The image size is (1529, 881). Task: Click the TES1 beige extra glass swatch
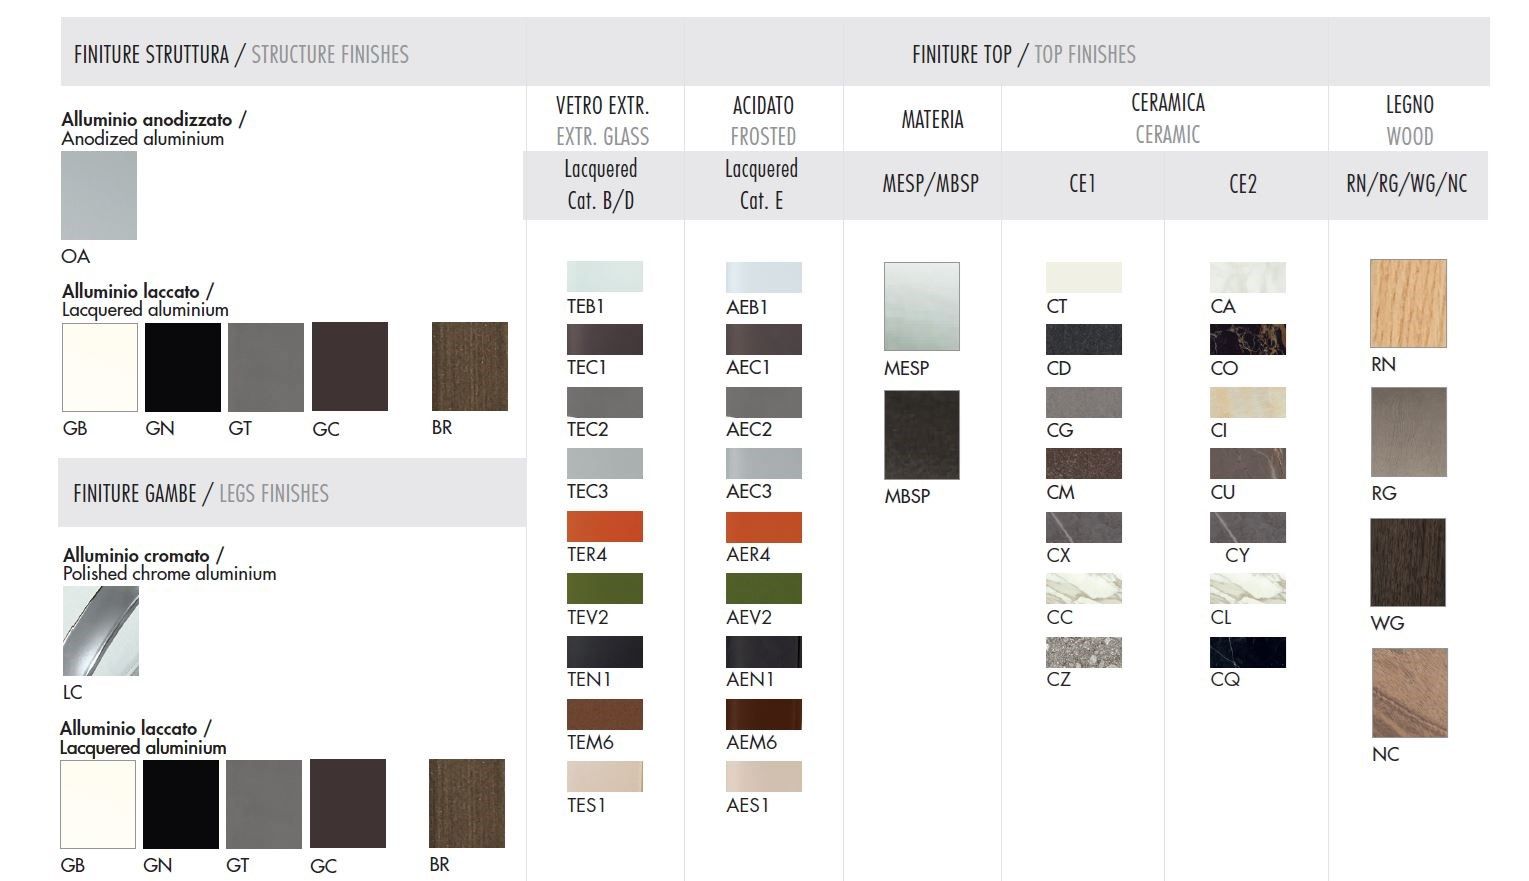(604, 777)
